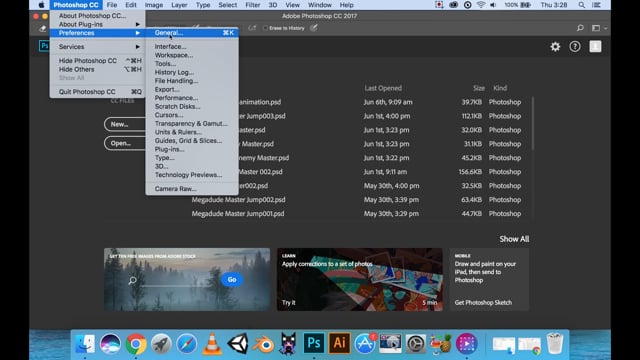Open Type preferences

pos(192,158)
